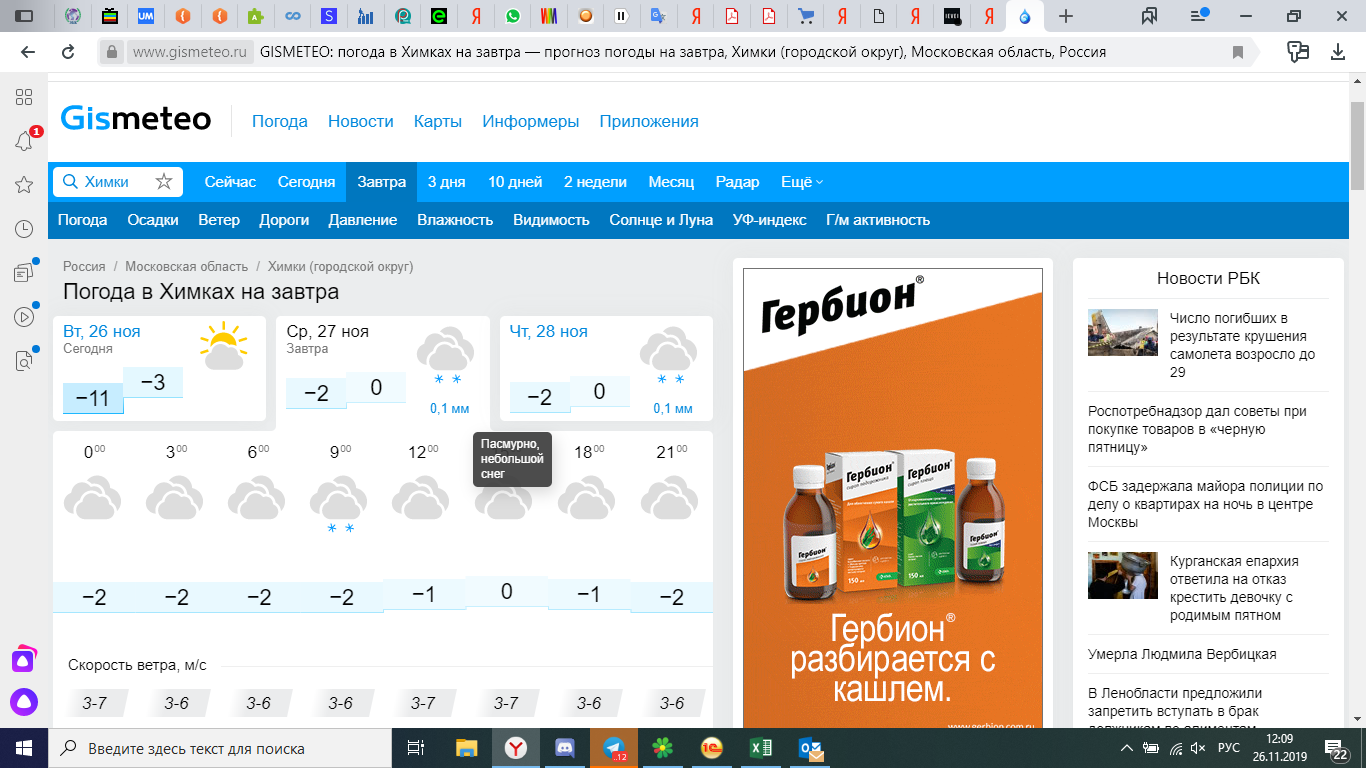Viewport: 1366px width, 768px height.
Task: Select the Сейчас forecast tab
Action: pos(230,182)
